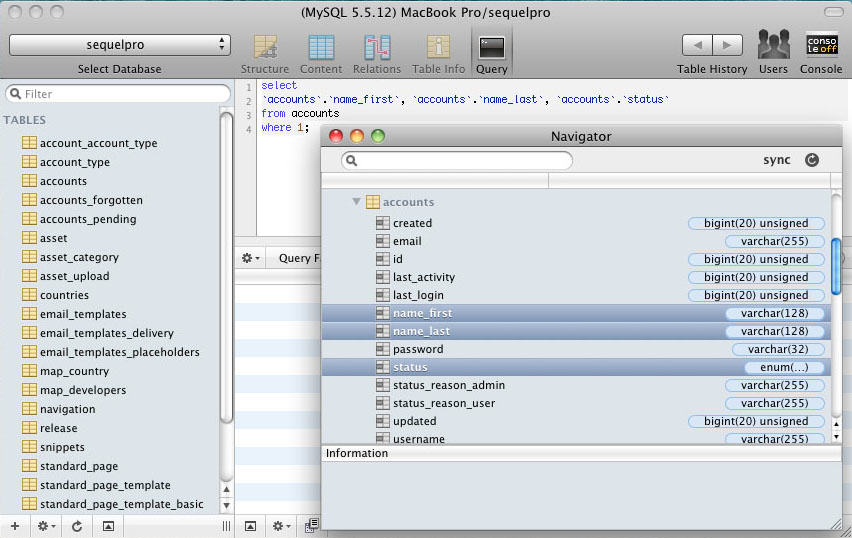Open the table actions gear menu

[x=46, y=526]
